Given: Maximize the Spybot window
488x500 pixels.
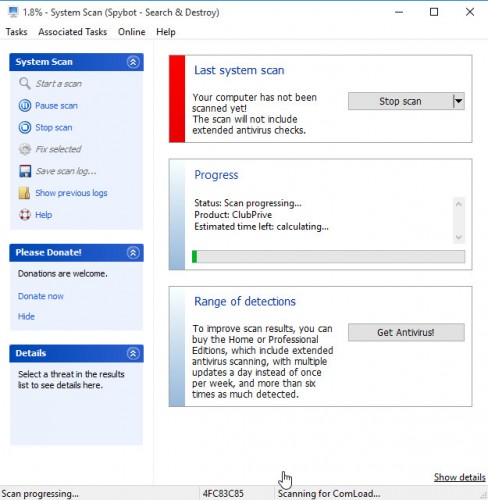Looking at the screenshot, I should 434,12.
